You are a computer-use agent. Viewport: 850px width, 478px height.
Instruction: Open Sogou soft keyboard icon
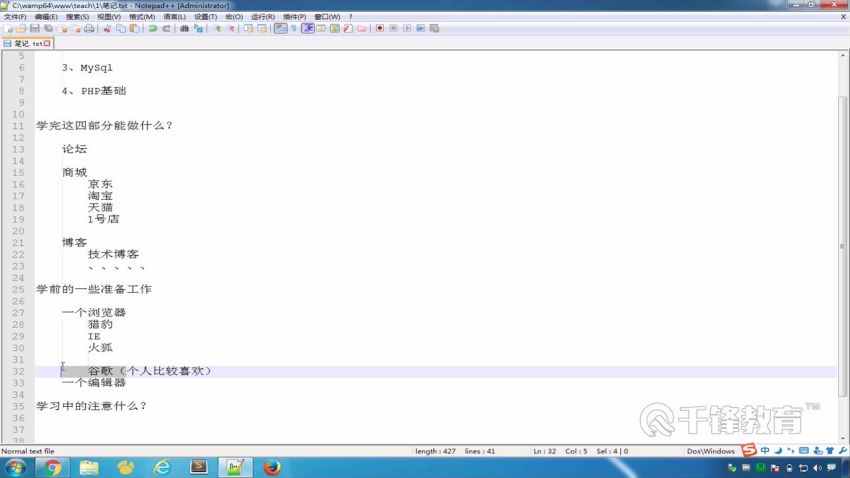[804, 450]
